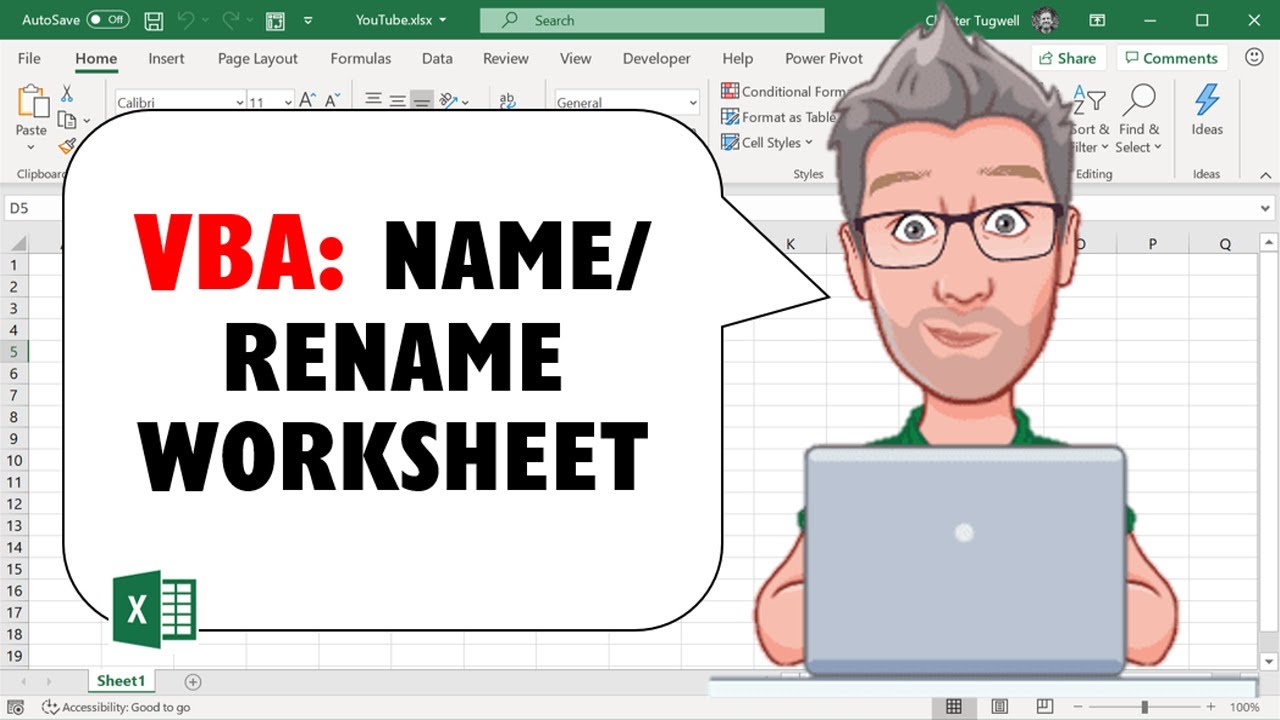The width and height of the screenshot is (1280, 720).
Task: Open the Help tab
Action: pyautogui.click(x=737, y=58)
